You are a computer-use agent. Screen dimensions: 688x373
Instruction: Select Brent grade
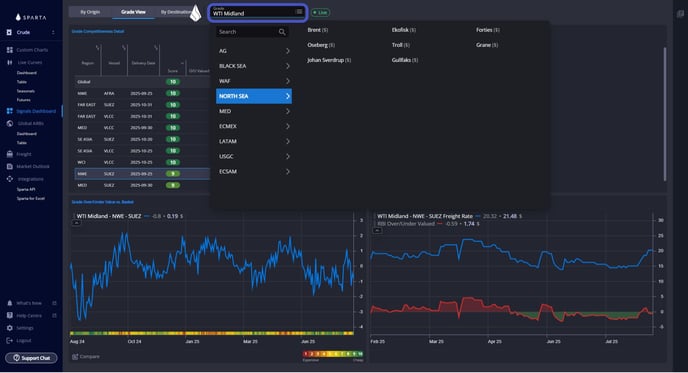click(x=318, y=30)
